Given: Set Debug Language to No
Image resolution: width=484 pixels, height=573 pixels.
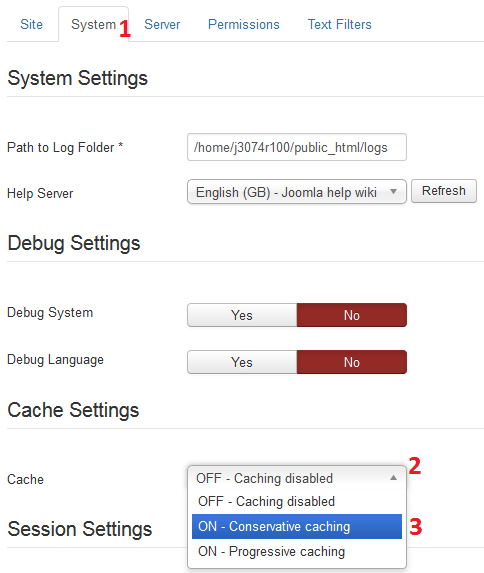Looking at the screenshot, I should pyautogui.click(x=352, y=362).
